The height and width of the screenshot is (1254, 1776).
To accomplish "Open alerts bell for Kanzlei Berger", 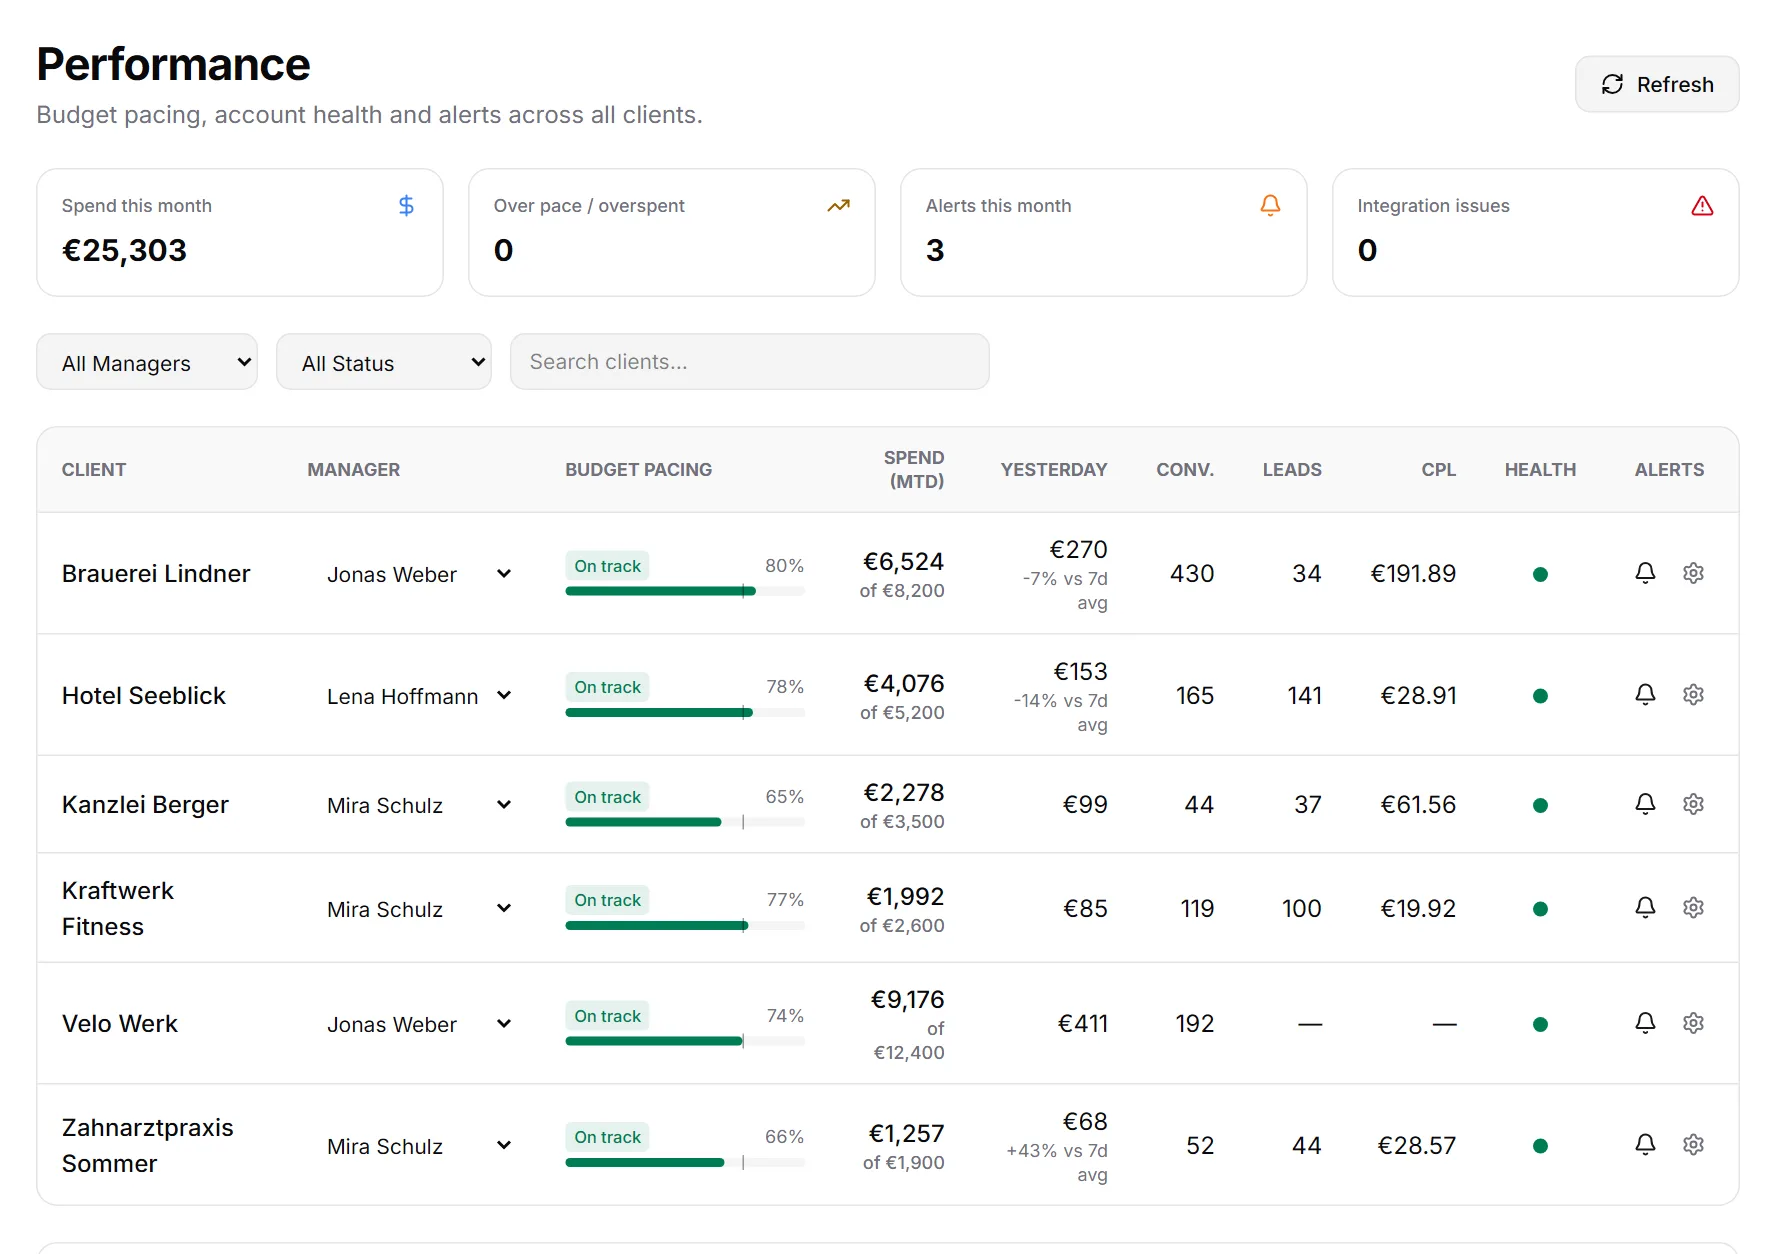I will click(x=1645, y=804).
